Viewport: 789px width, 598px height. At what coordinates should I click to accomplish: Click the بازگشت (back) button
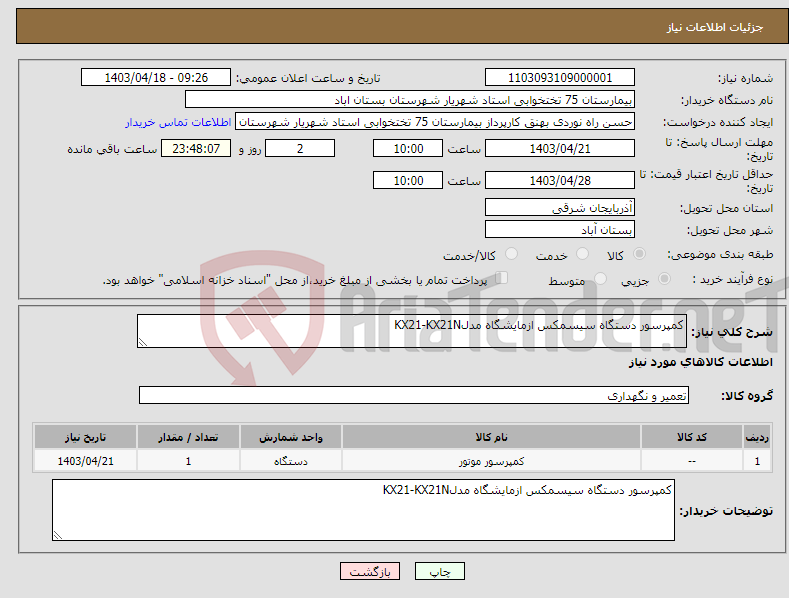click(x=370, y=571)
